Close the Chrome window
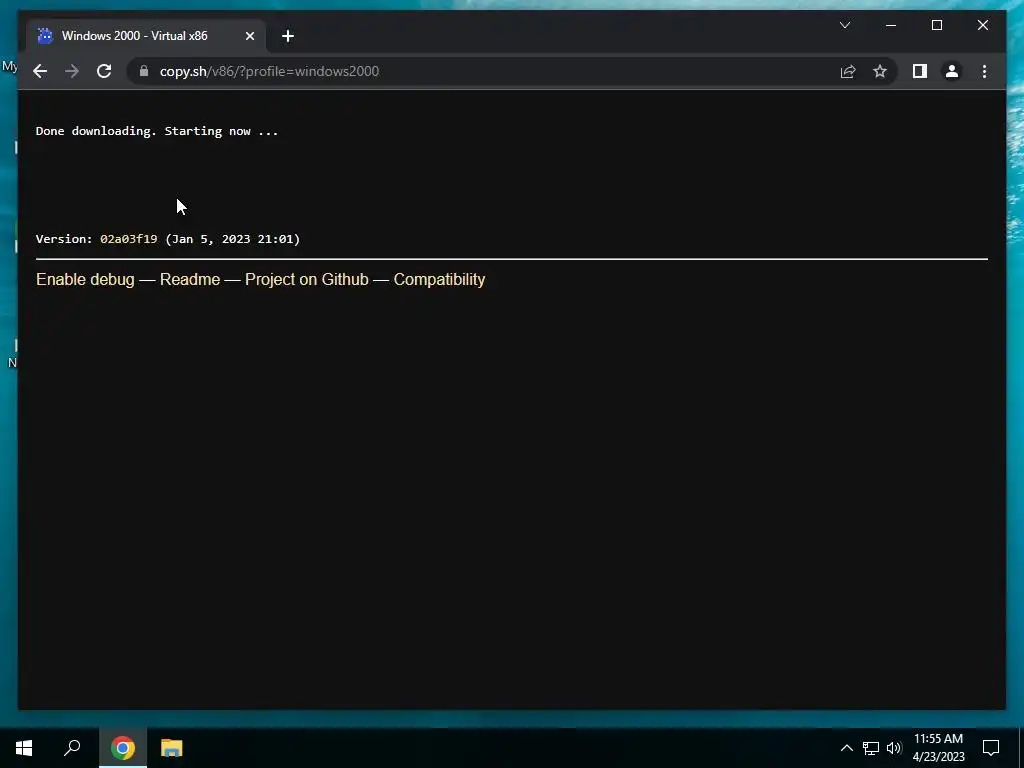 [x=982, y=25]
